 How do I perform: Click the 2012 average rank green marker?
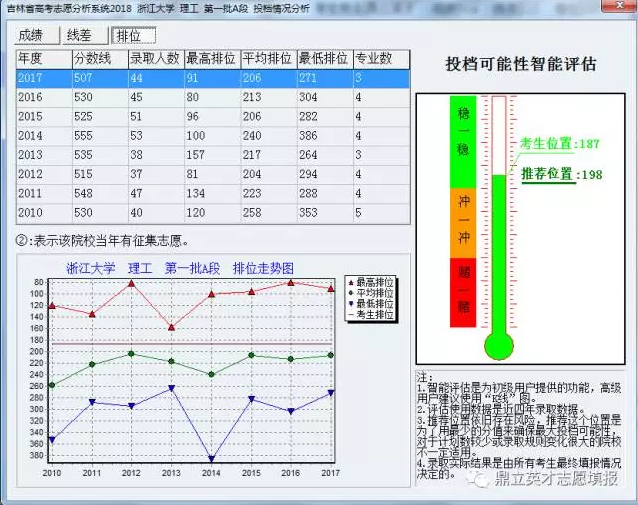131,354
